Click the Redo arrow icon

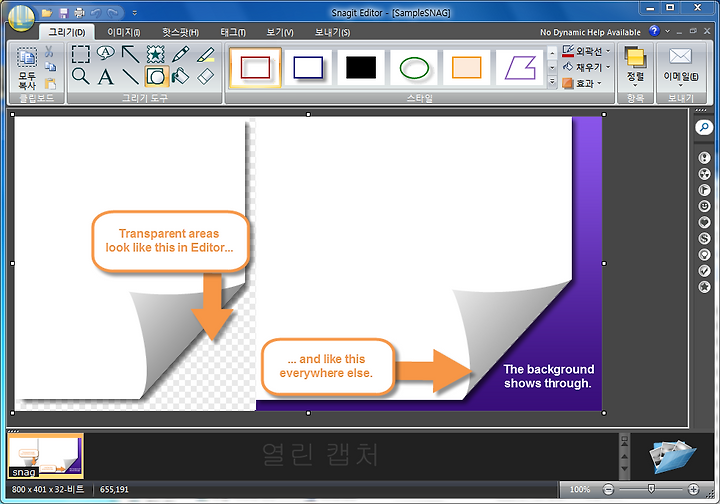point(112,13)
